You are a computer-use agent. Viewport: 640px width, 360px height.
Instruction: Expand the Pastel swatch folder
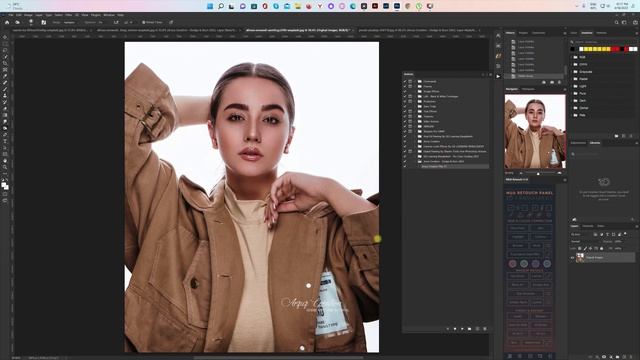pyautogui.click(x=572, y=79)
